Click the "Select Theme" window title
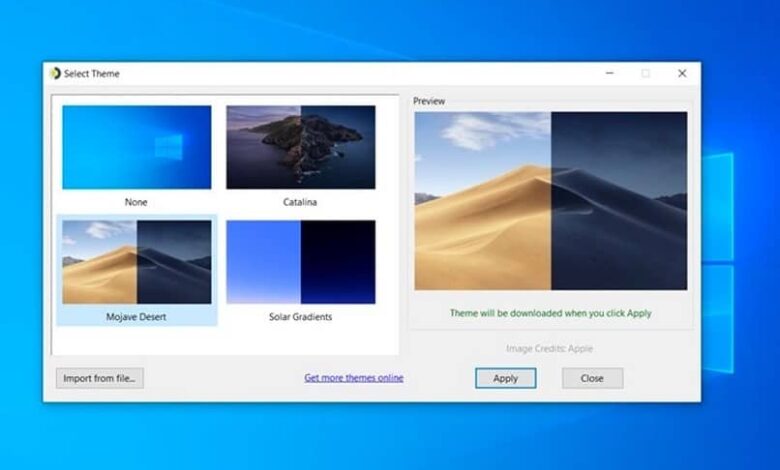780x470 pixels. click(92, 74)
